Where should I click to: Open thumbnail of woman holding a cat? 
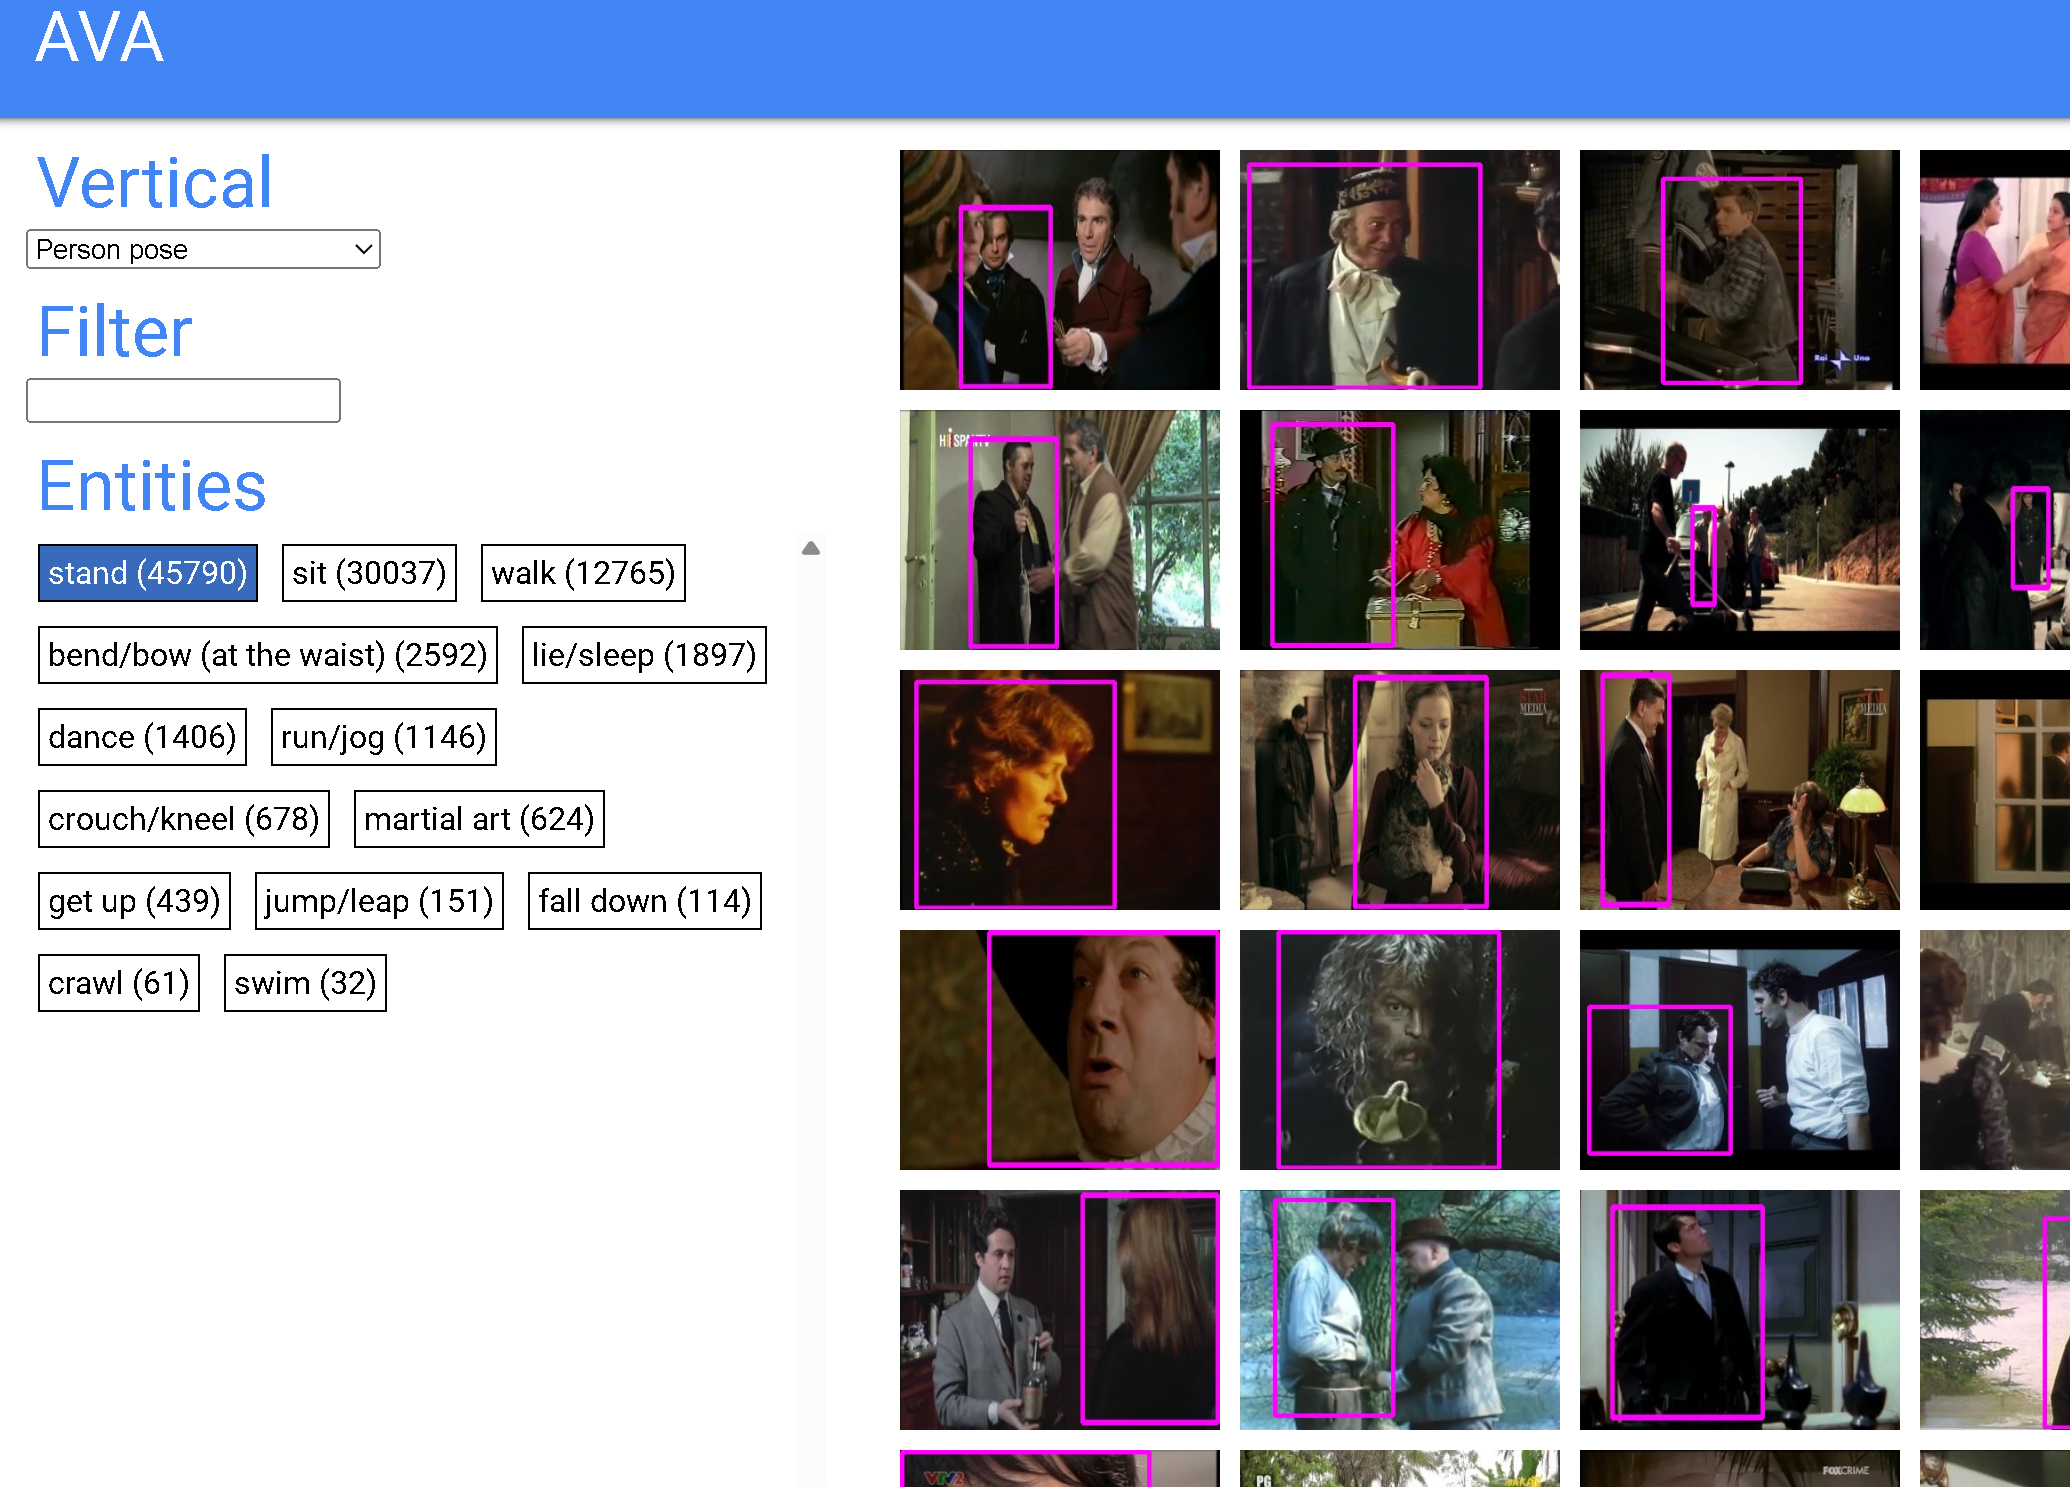pos(1400,790)
